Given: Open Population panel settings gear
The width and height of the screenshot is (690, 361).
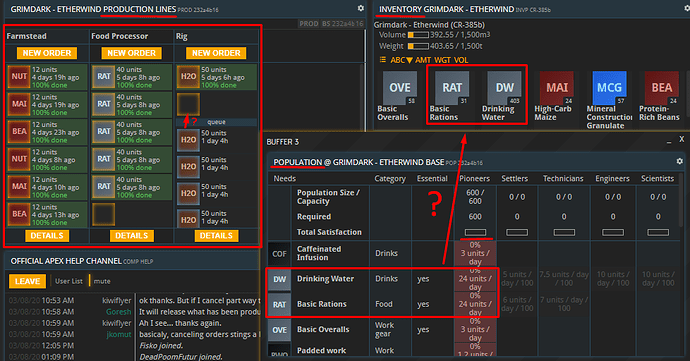Looking at the screenshot, I should click(679, 162).
